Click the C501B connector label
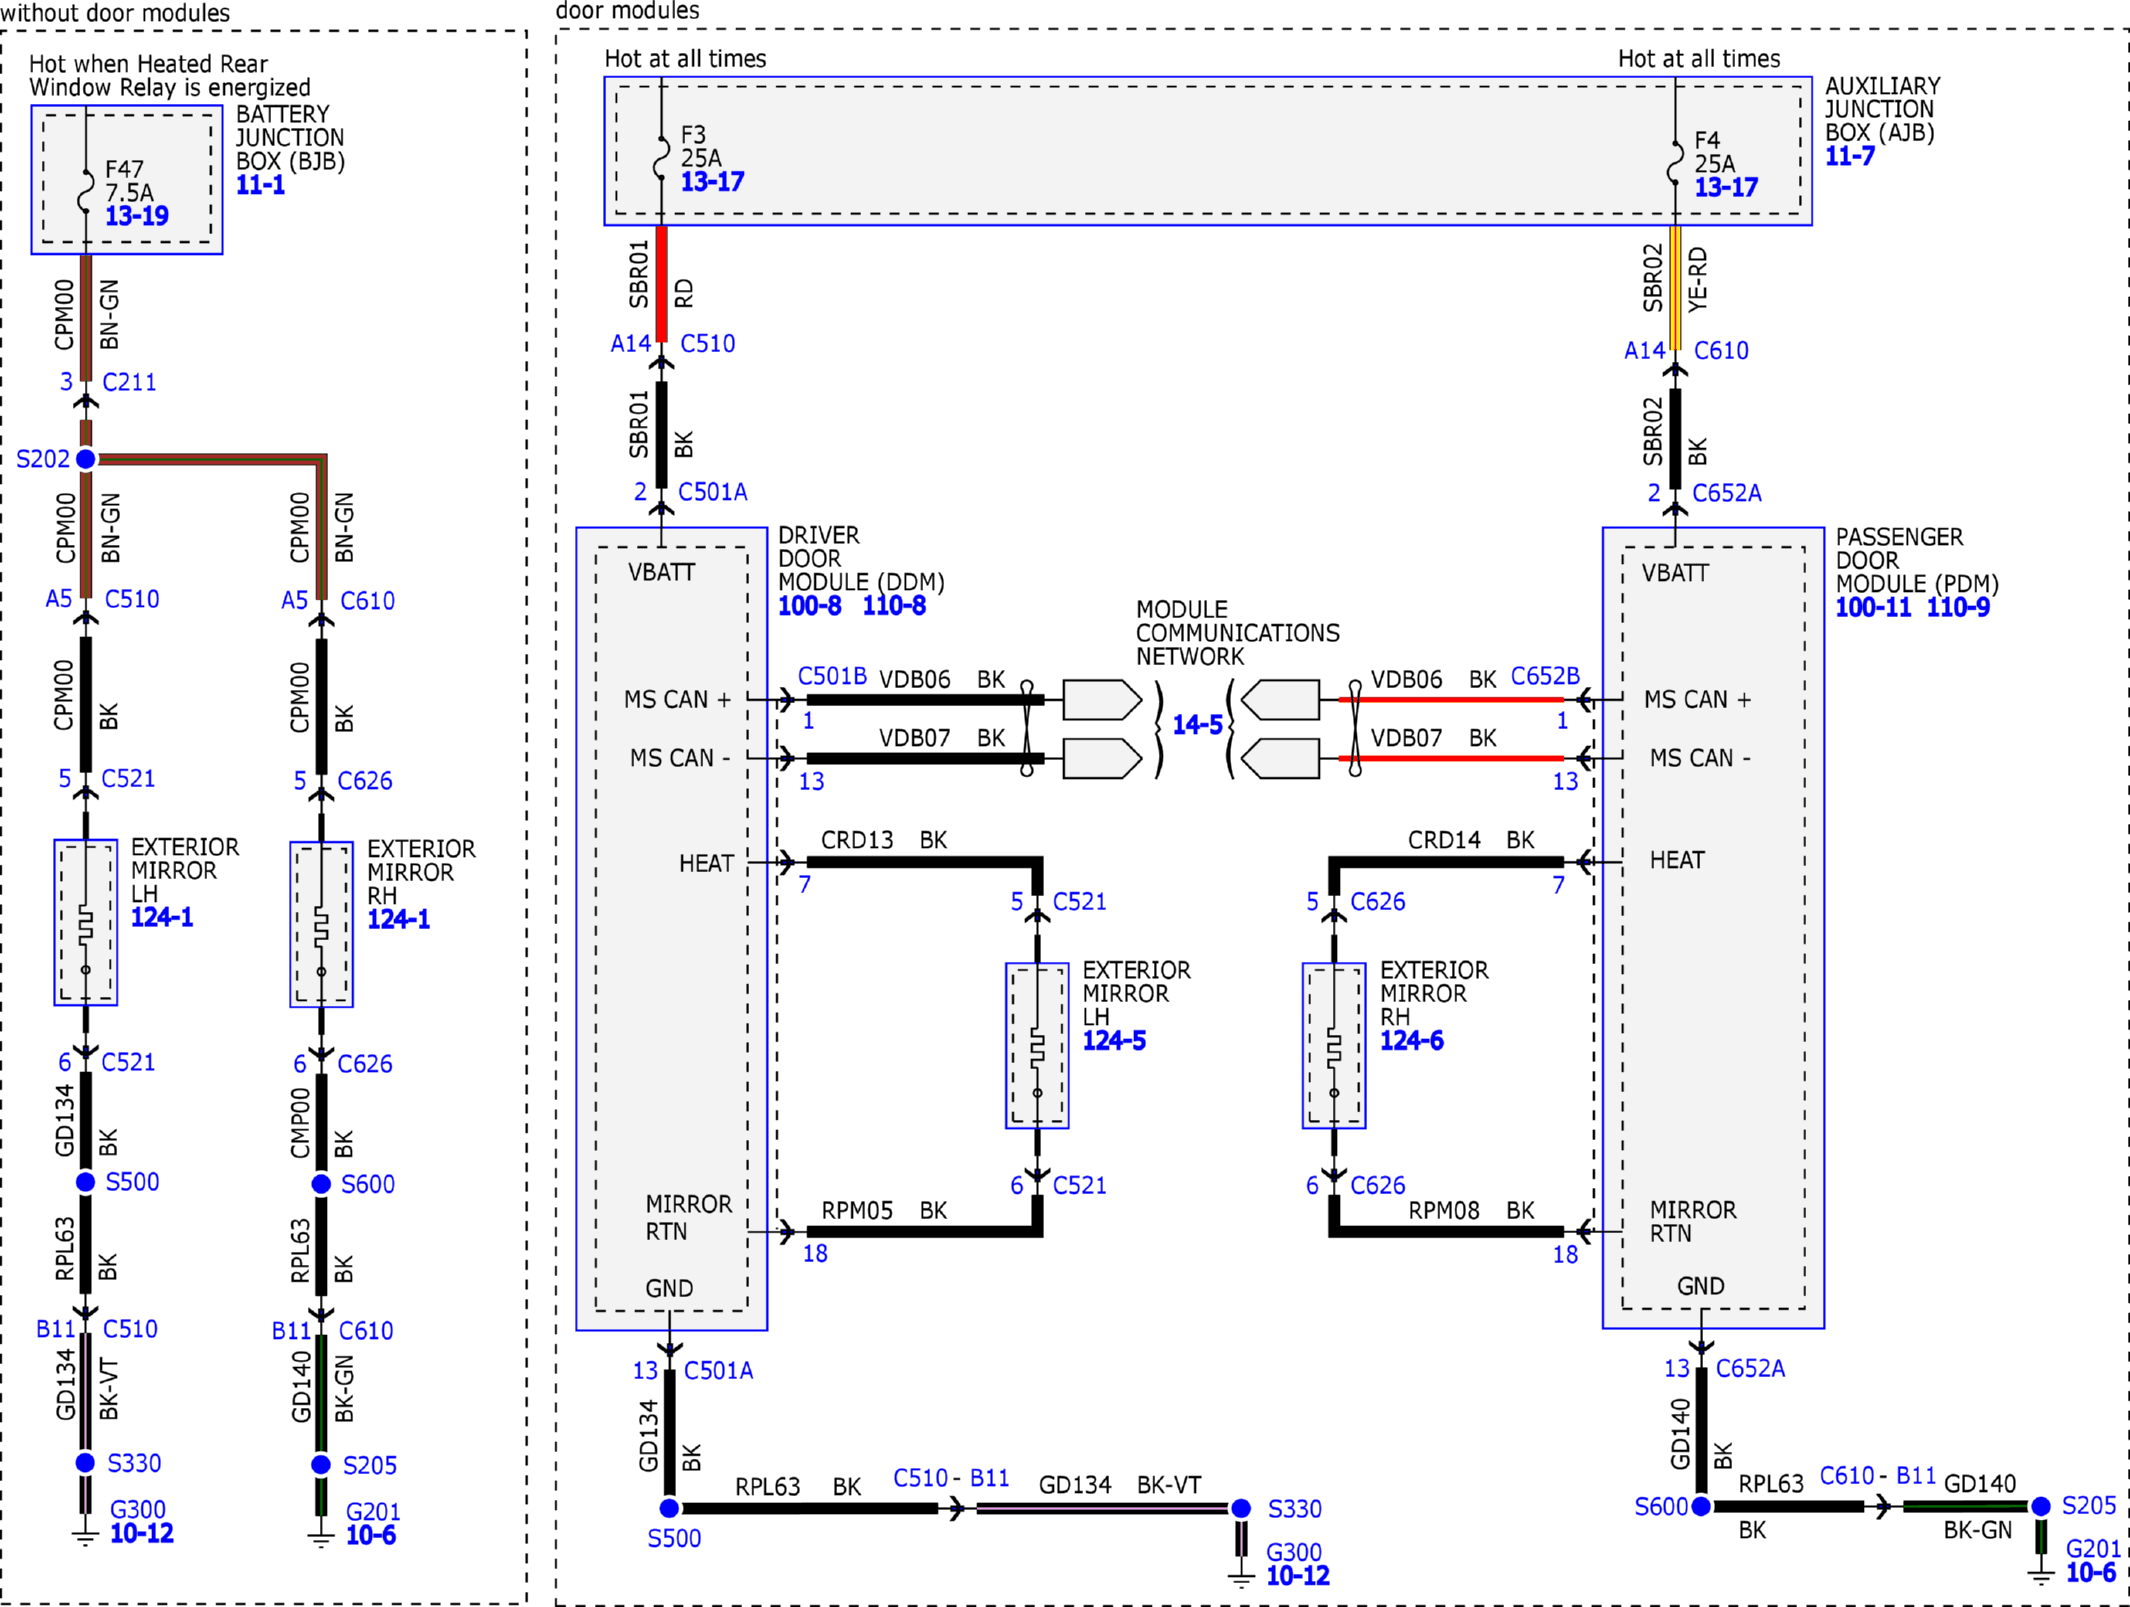The image size is (2130, 1607). tap(832, 677)
